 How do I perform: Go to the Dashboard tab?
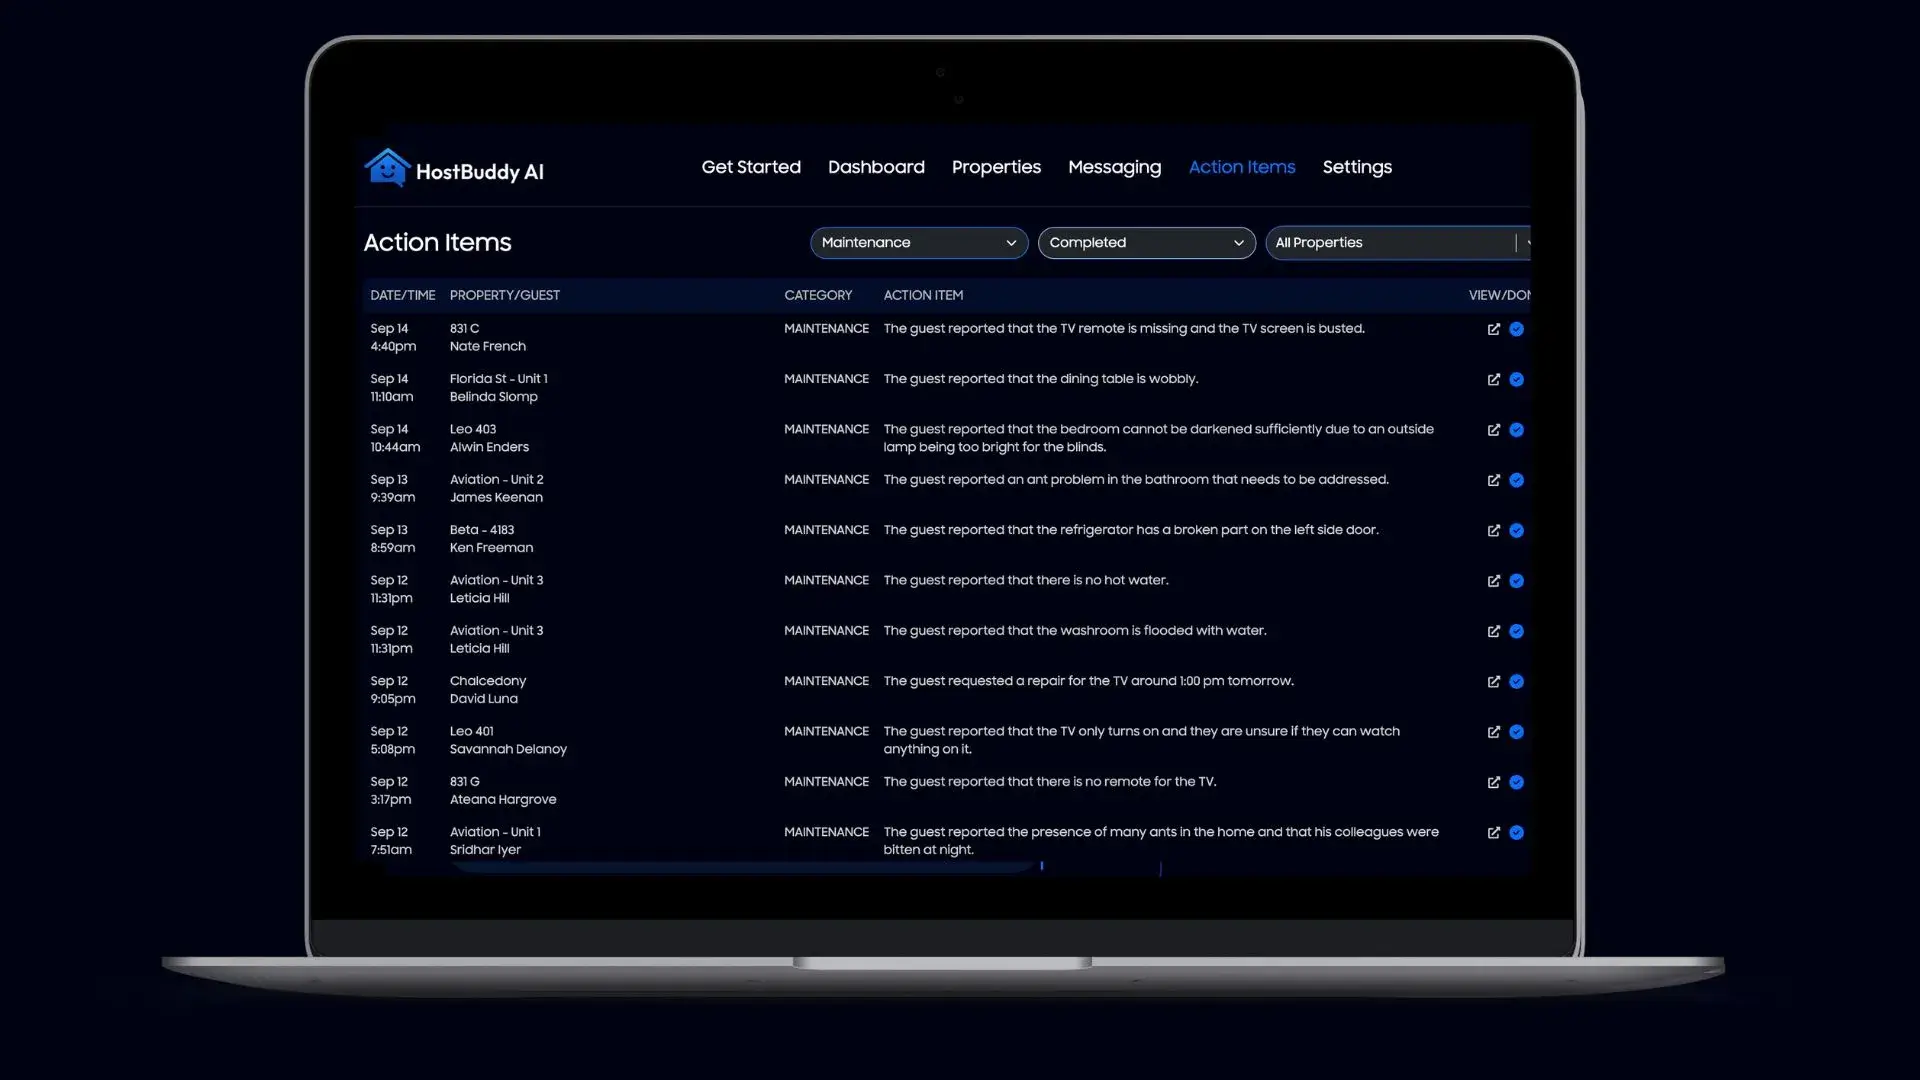(876, 167)
